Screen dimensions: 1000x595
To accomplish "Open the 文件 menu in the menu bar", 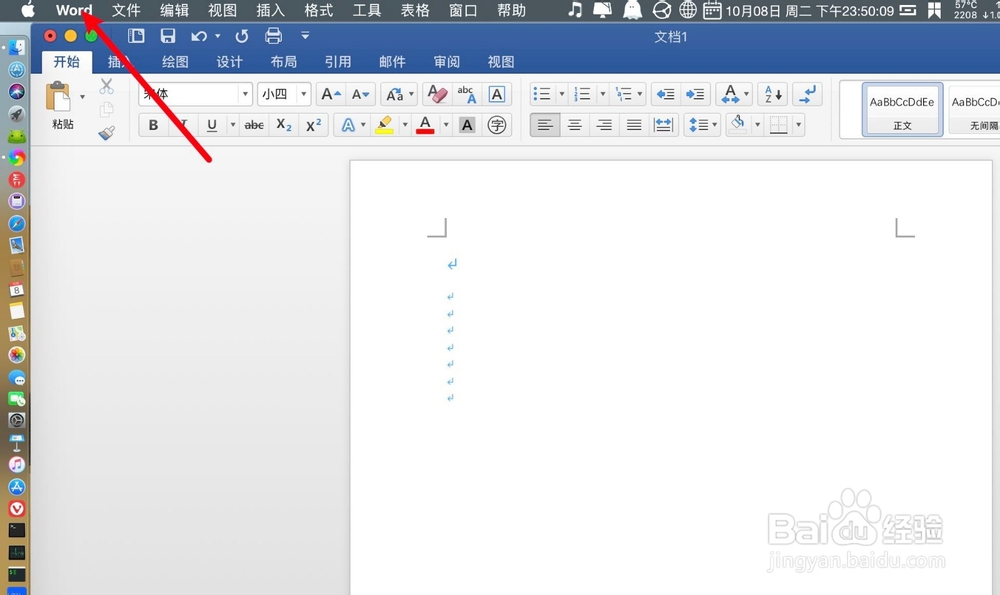I will [x=126, y=10].
